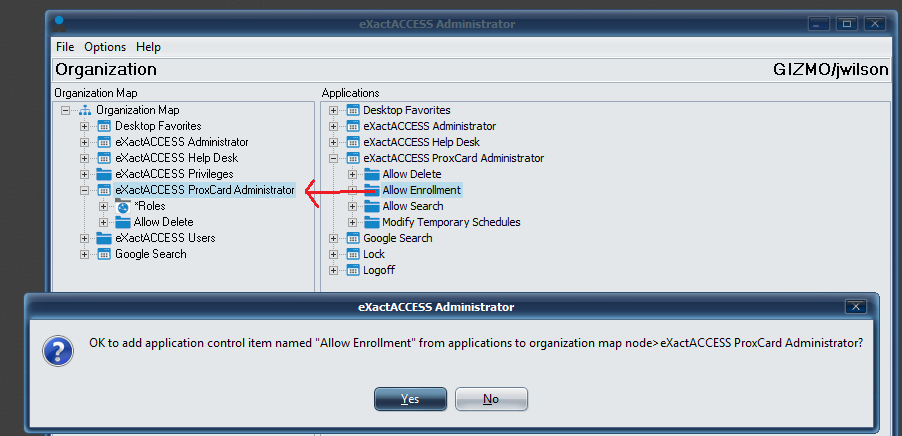Expand Logoff in Applications tree
This screenshot has width=902, height=436.
[x=333, y=270]
